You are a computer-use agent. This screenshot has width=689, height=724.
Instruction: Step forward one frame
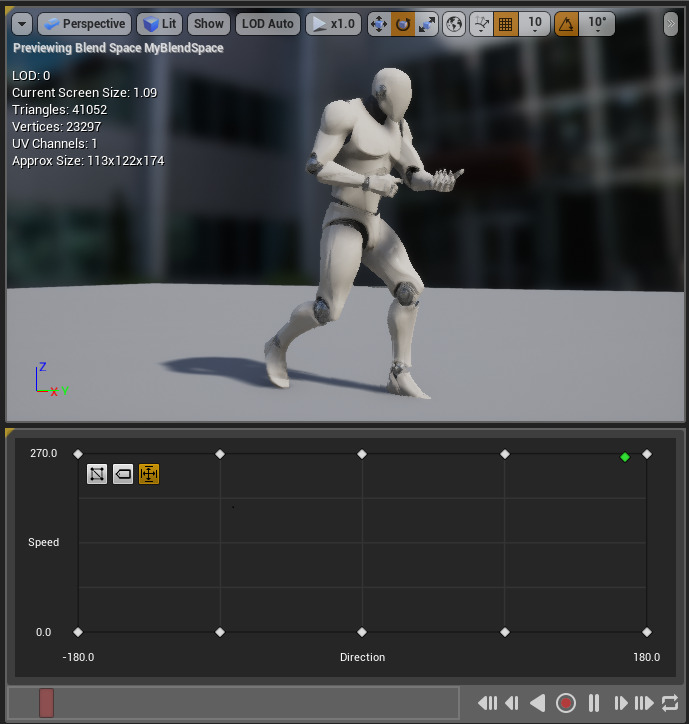pos(621,703)
